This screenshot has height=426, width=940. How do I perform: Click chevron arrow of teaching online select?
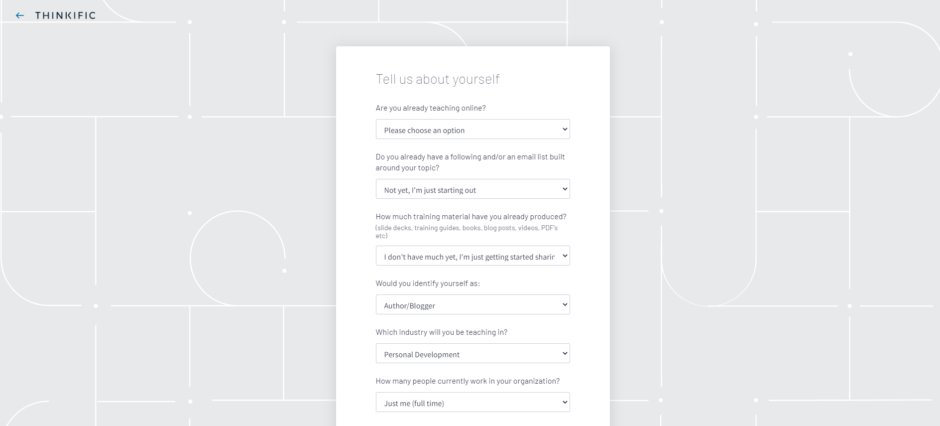click(x=564, y=129)
